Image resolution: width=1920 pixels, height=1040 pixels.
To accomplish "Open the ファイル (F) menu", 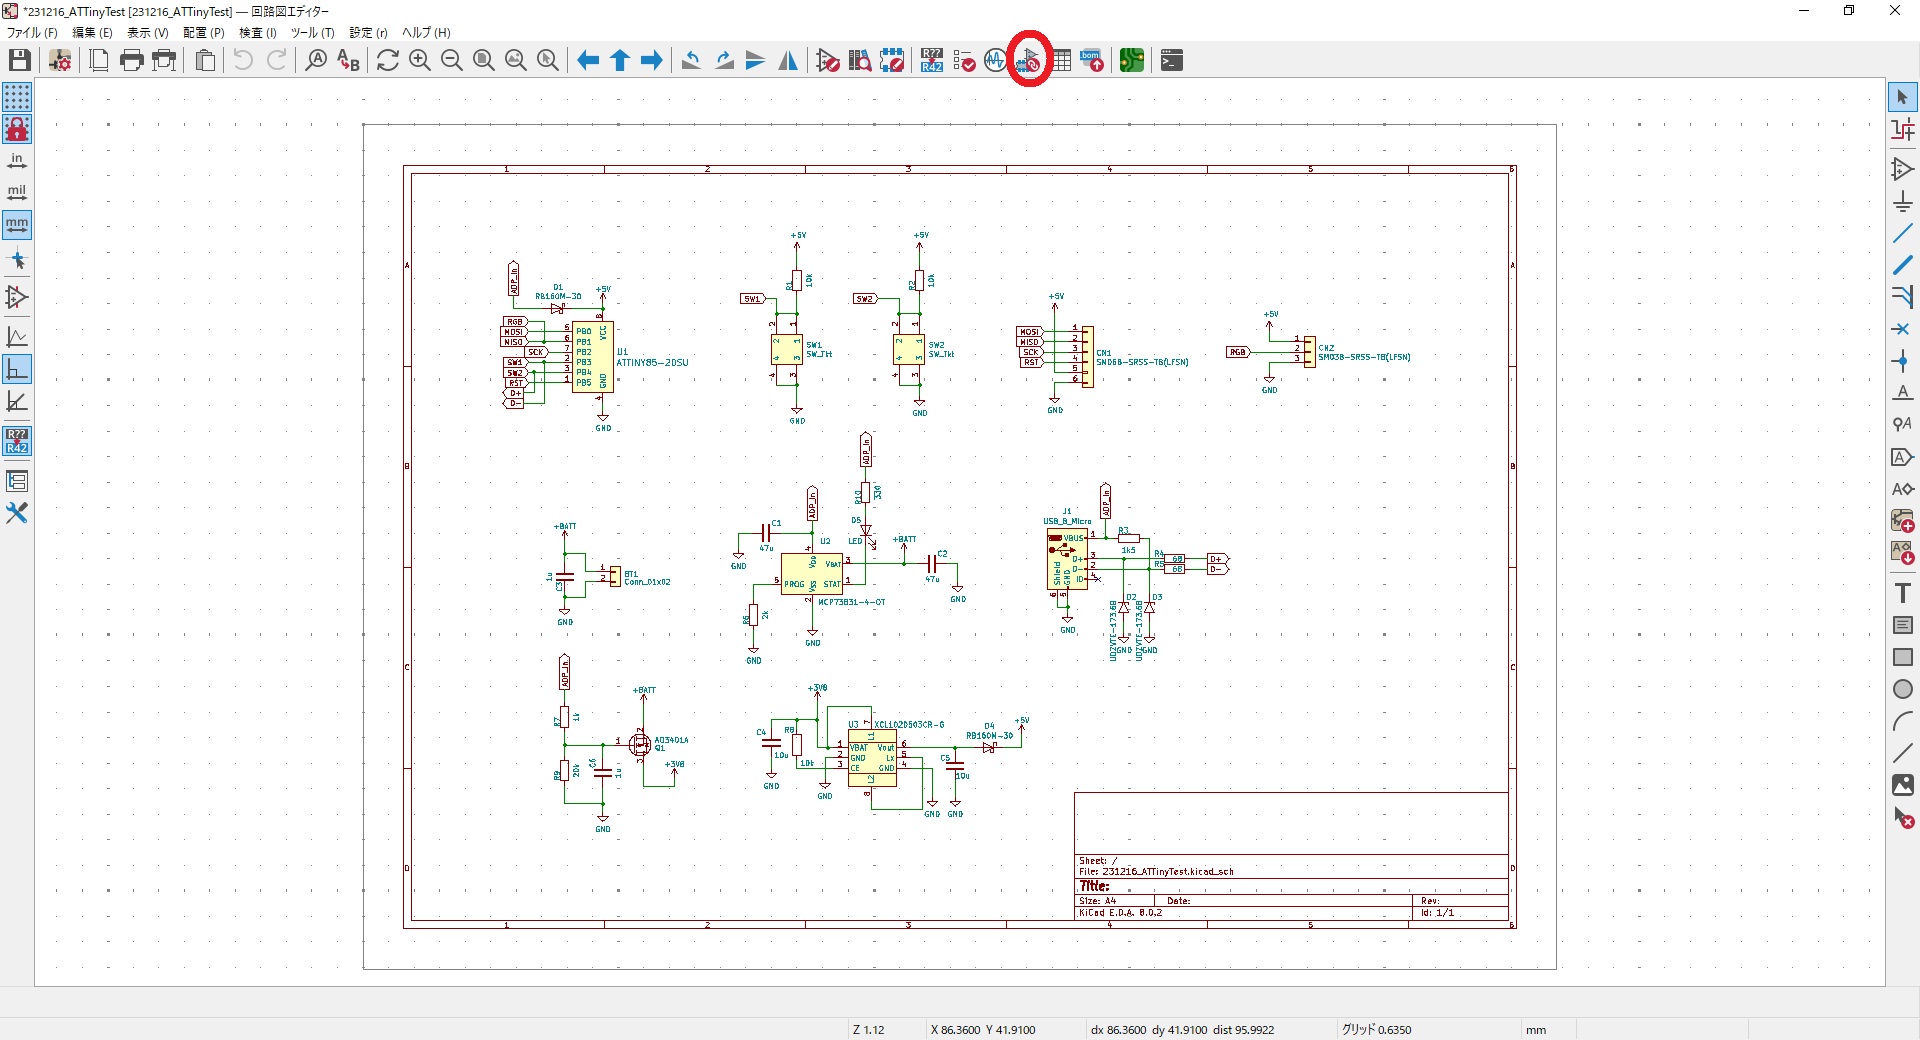I will 32,33.
